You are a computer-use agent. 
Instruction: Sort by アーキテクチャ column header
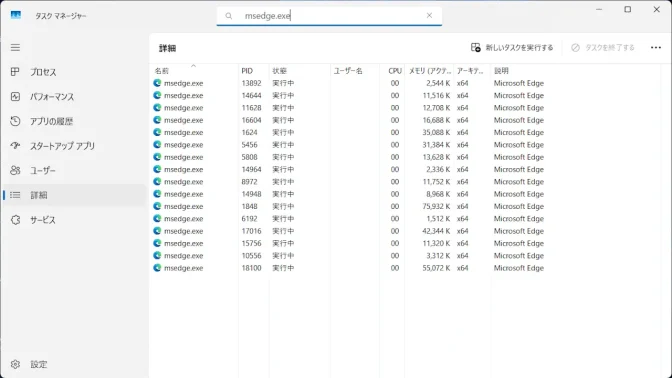click(x=472, y=71)
